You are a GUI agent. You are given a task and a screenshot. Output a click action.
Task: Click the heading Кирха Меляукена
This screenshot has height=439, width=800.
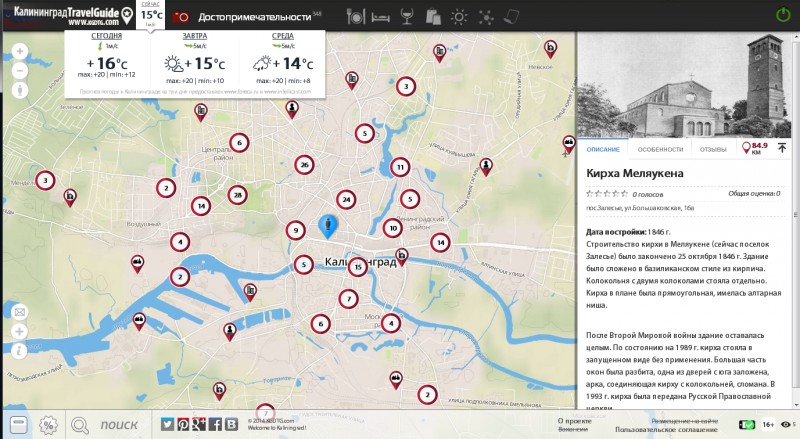click(635, 174)
